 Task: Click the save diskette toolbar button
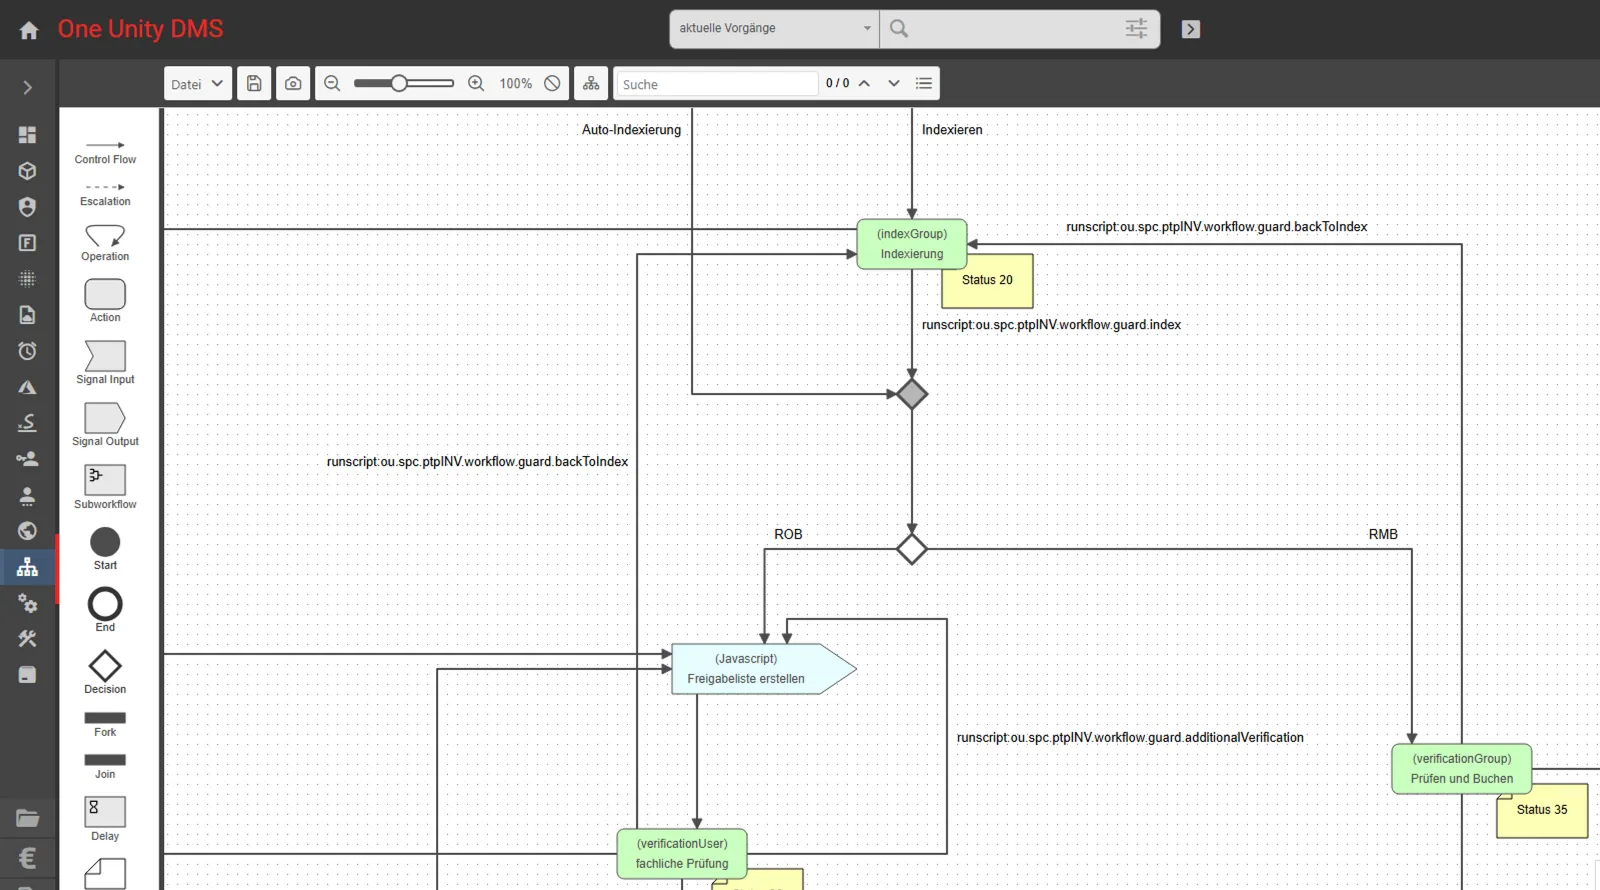(x=254, y=84)
